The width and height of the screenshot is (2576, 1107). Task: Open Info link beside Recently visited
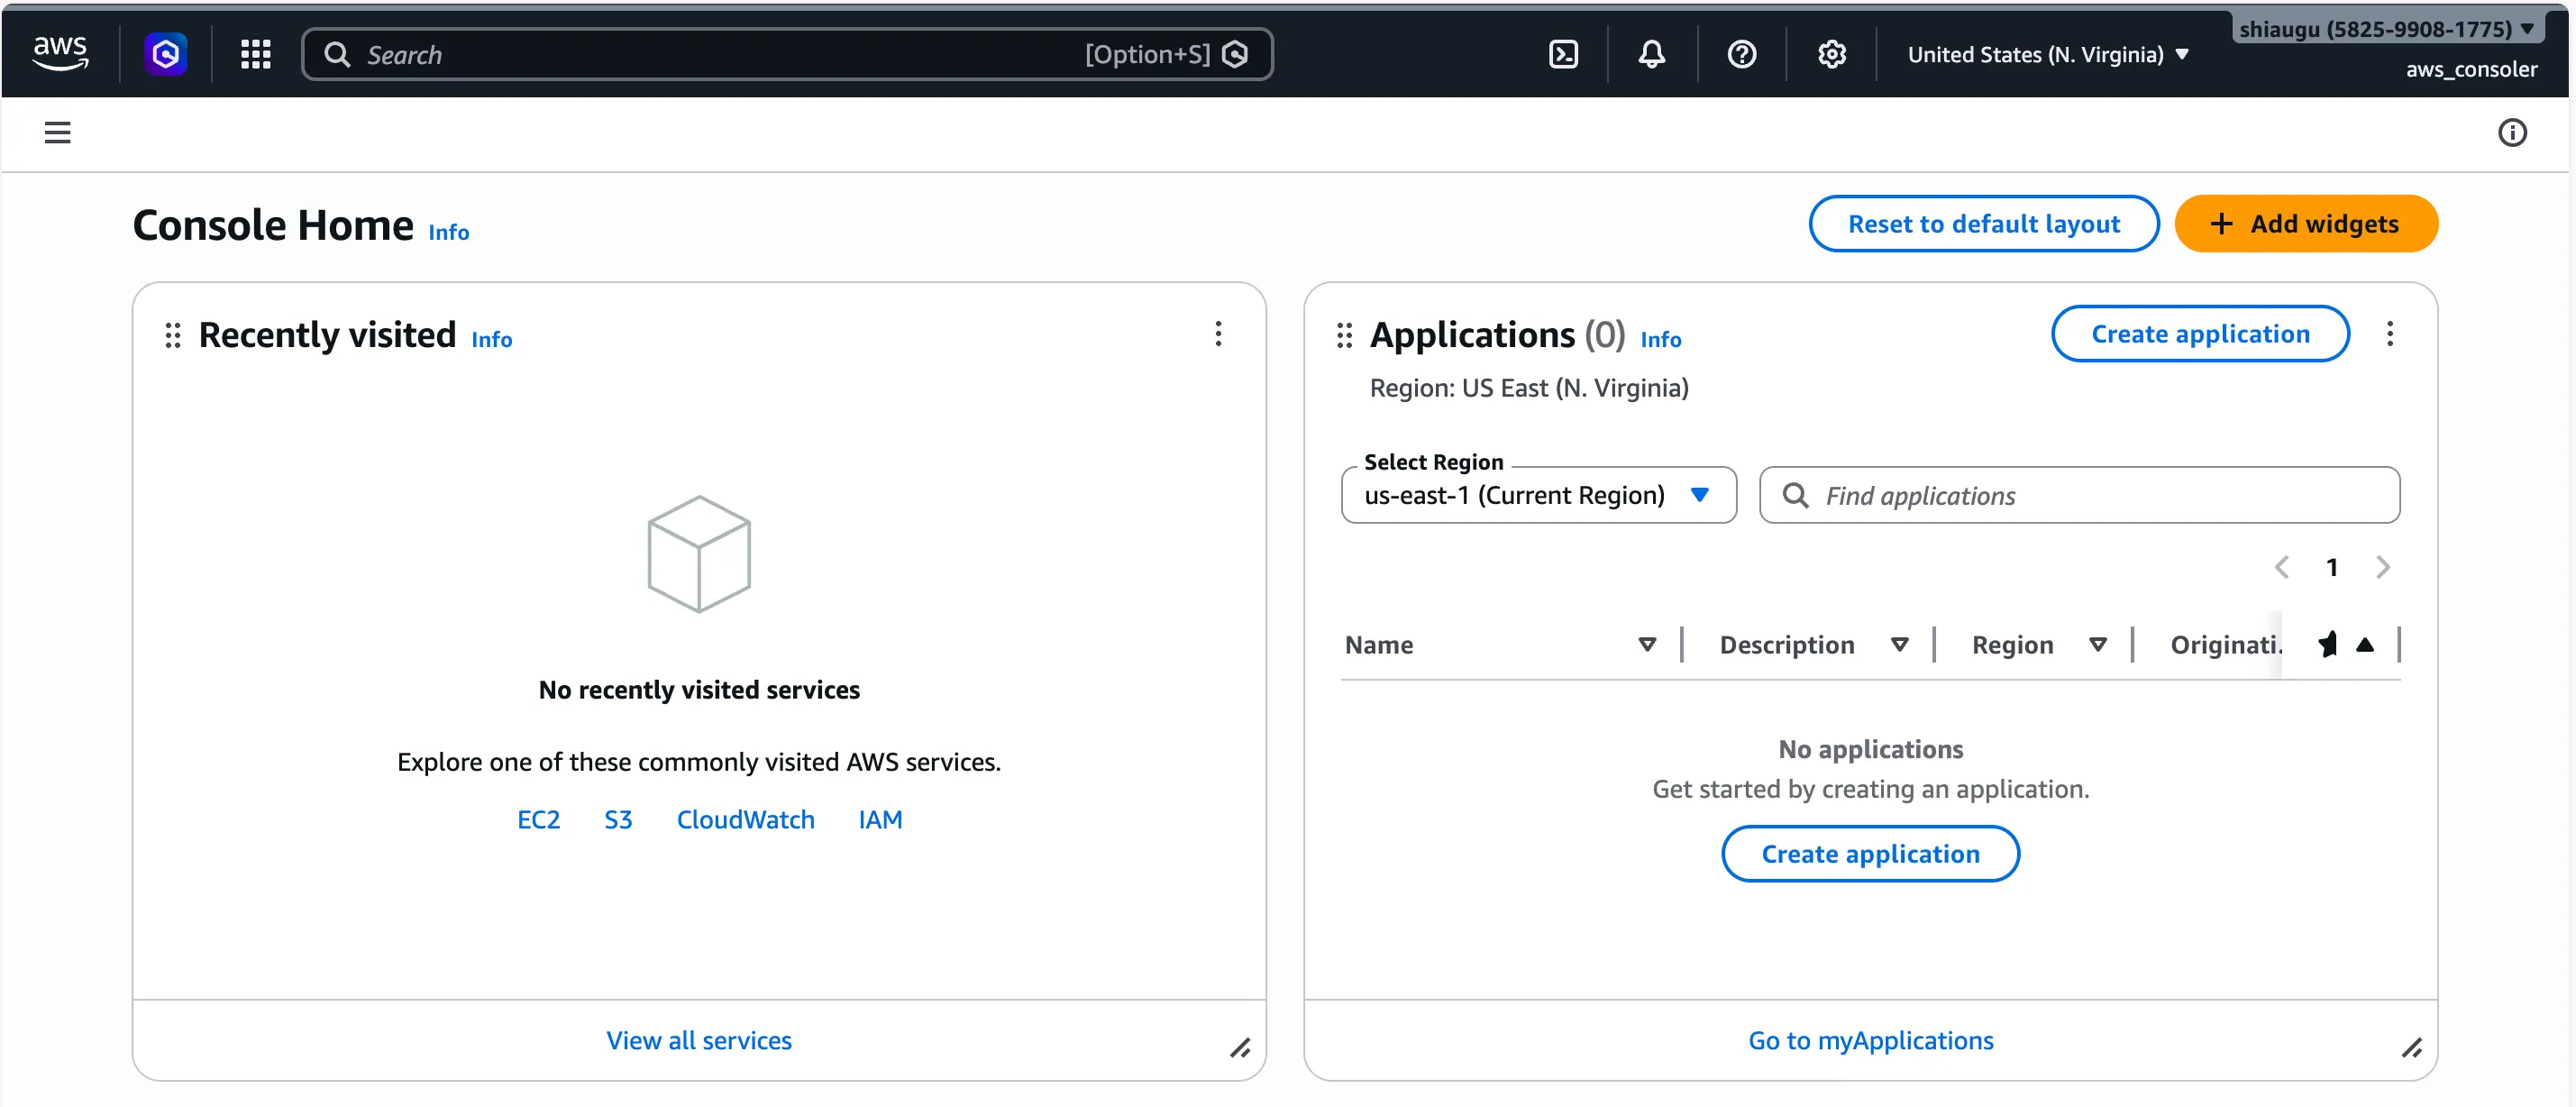(491, 340)
